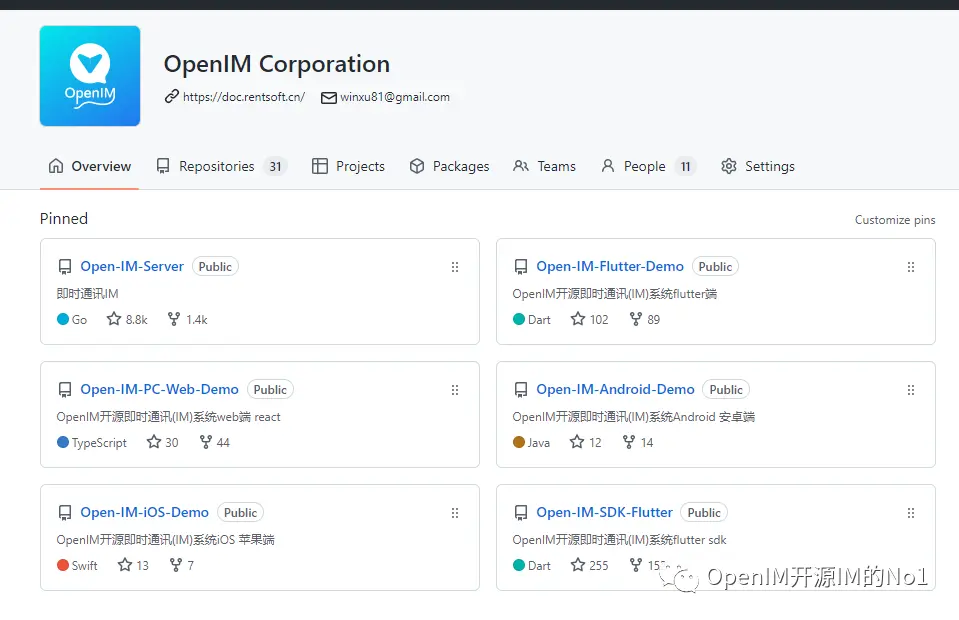Click the star icon for Open-IM-PC-Web-Demo
The height and width of the screenshot is (620, 959).
click(154, 442)
